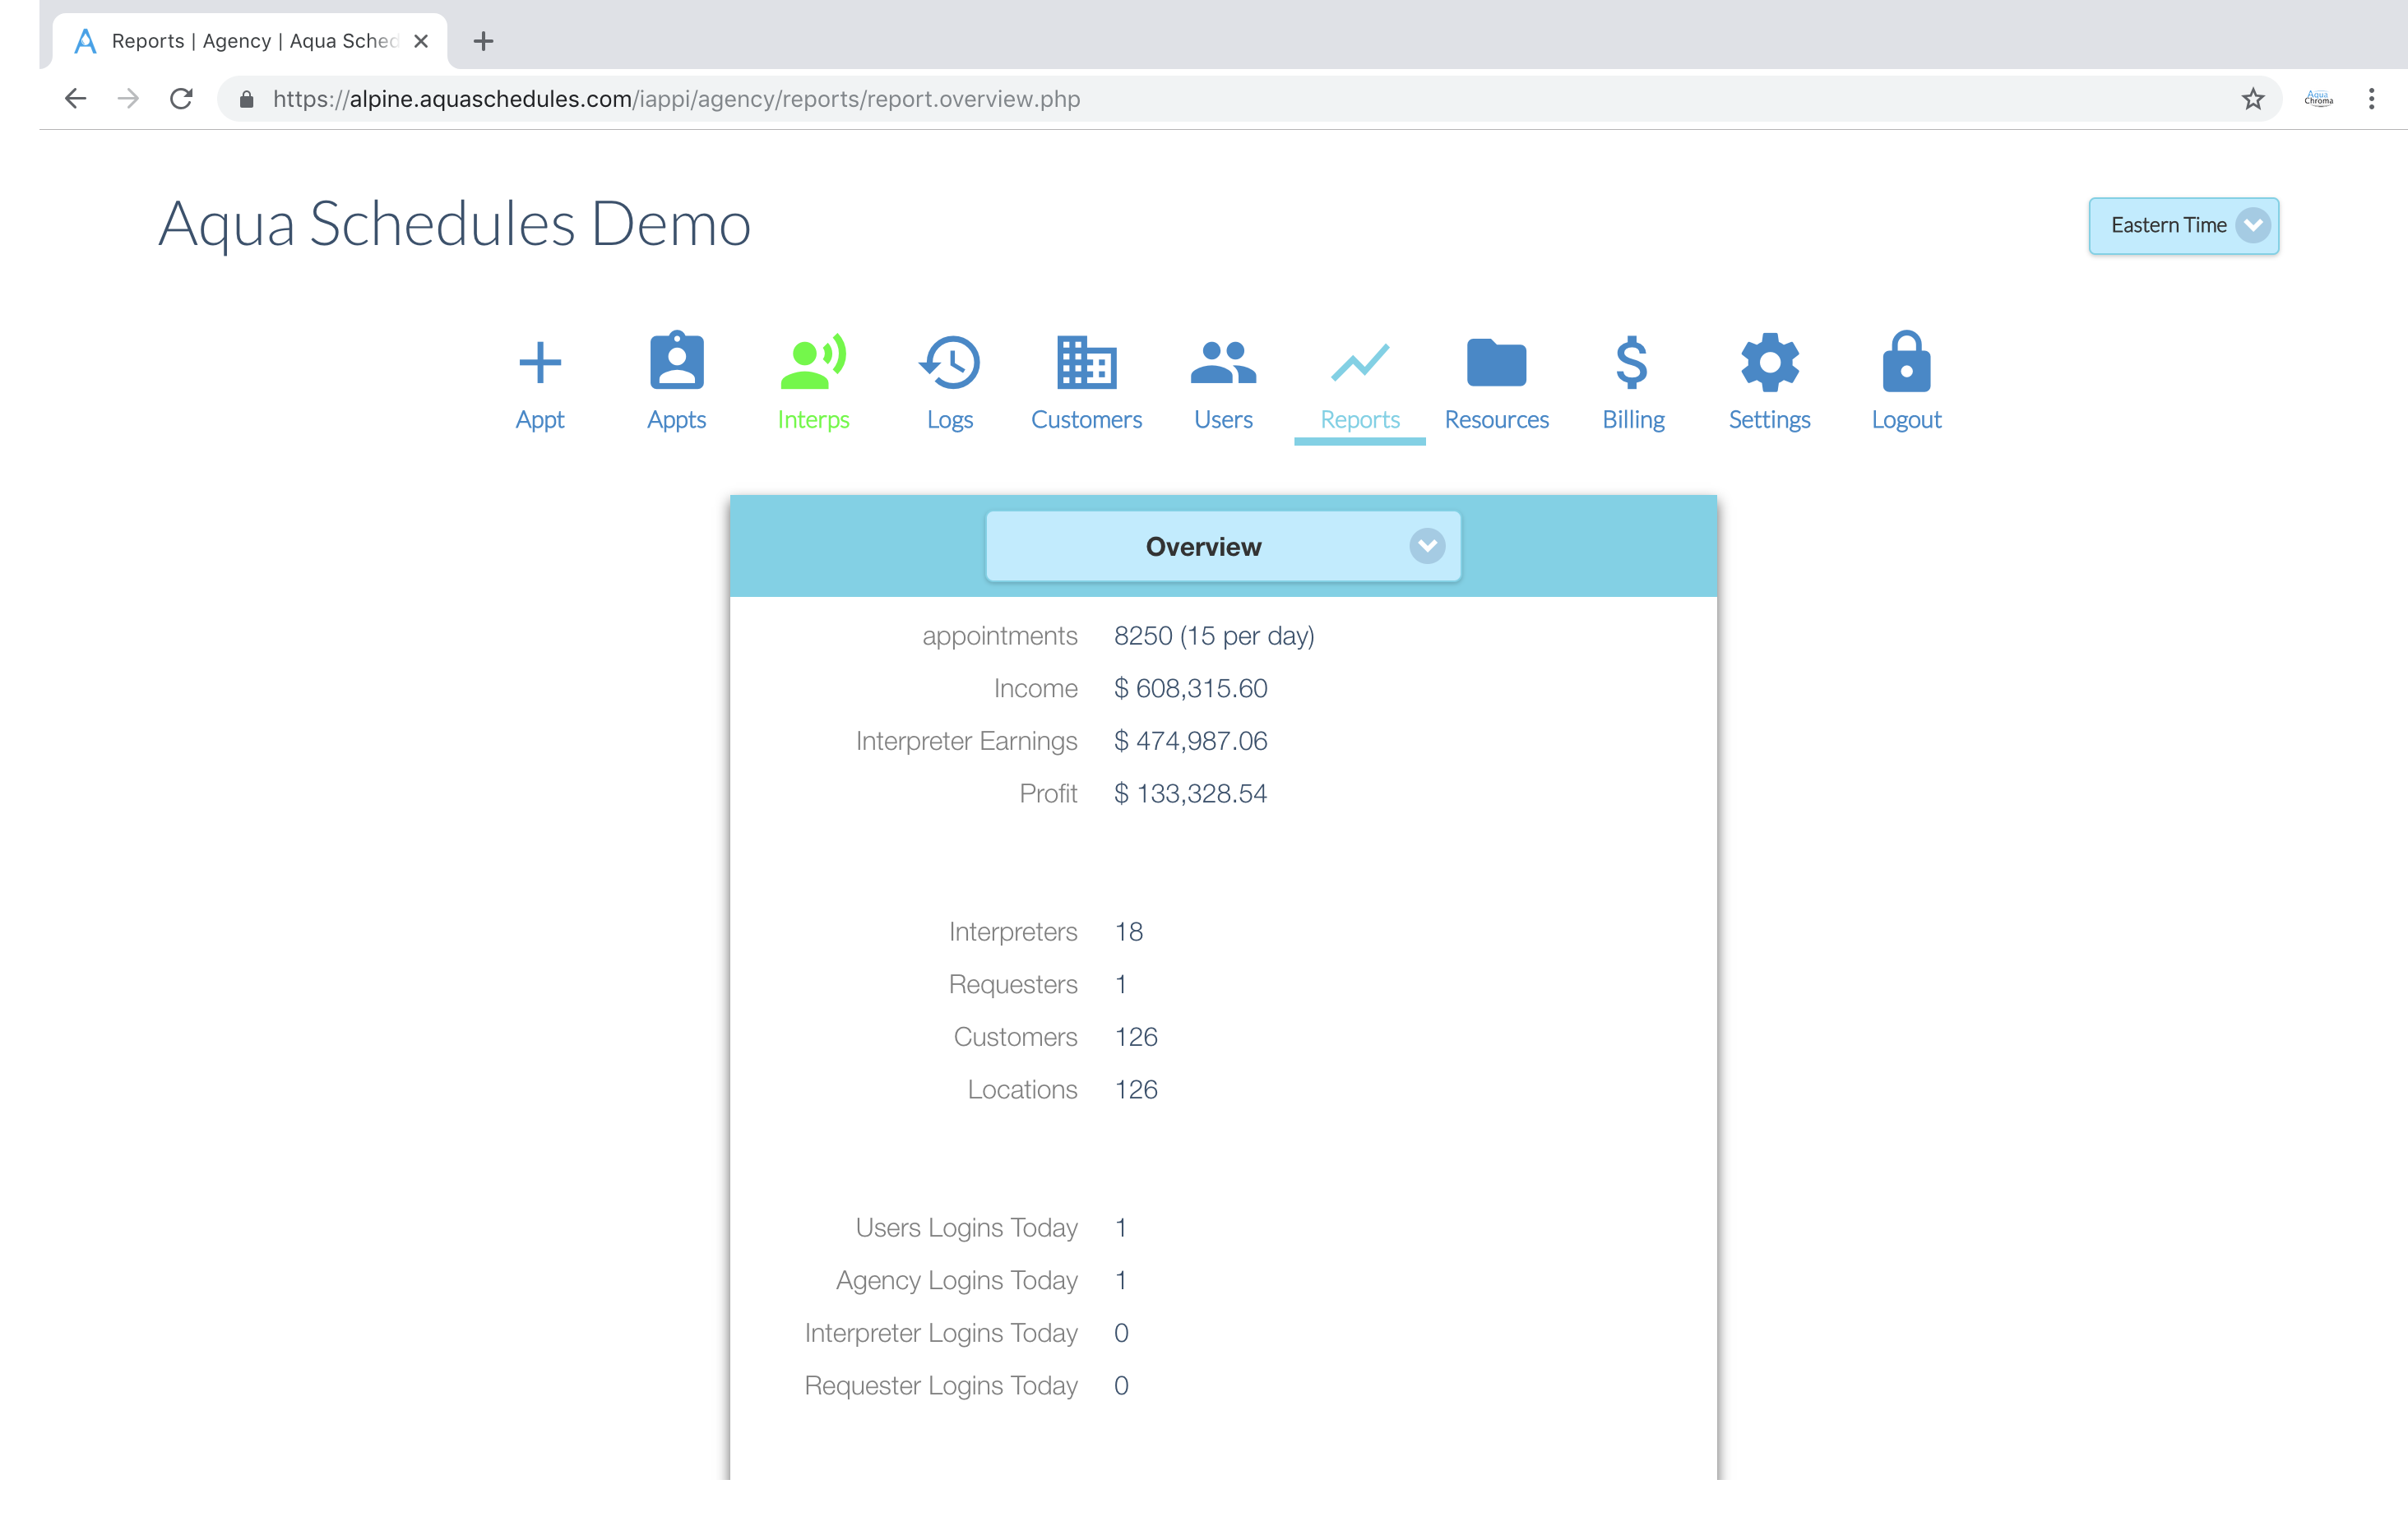Screen dimensions: 2408x1526
Task: Click the Interpreters count 18
Action: (x=1128, y=932)
